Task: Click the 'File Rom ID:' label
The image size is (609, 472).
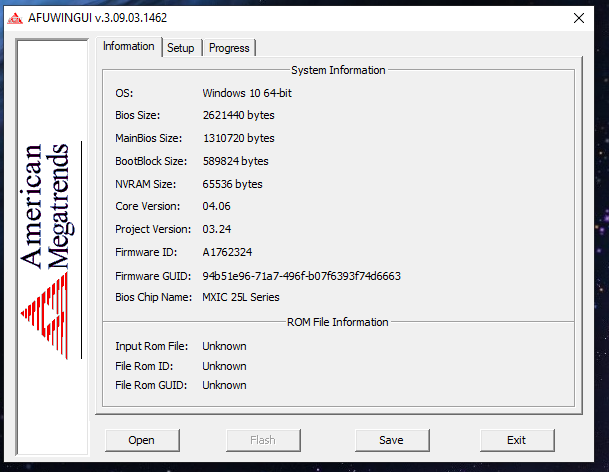Action: tap(144, 366)
